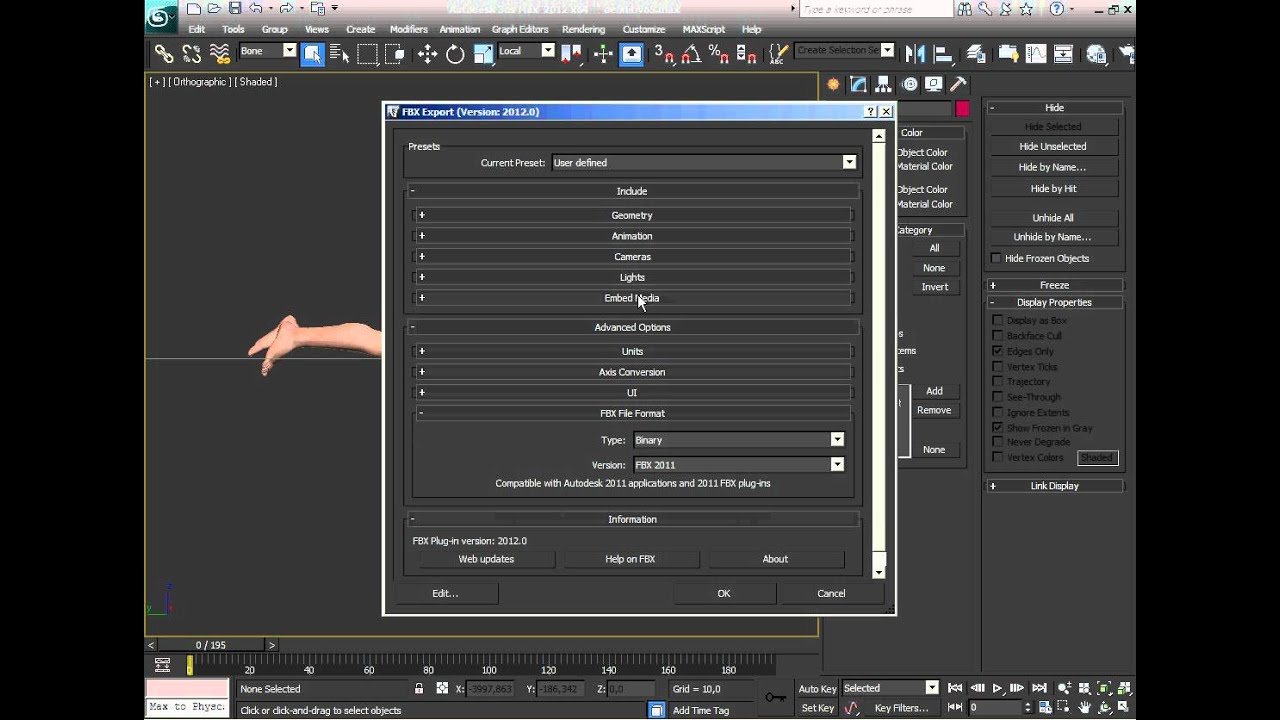Click the Bind to Space Warp icon
1280x720 pixels.
220,54
